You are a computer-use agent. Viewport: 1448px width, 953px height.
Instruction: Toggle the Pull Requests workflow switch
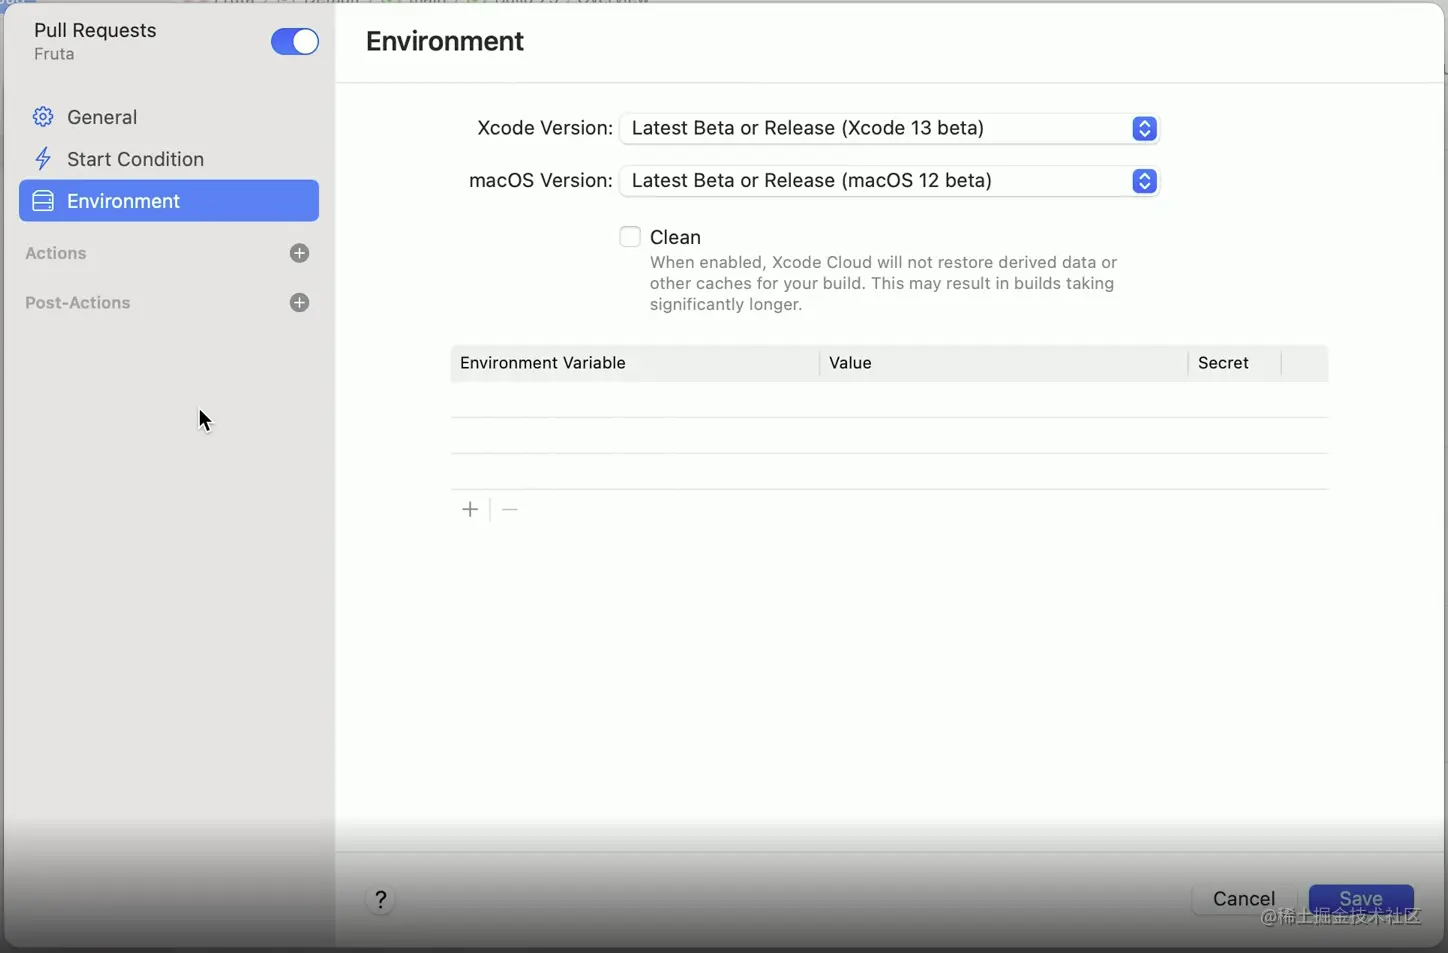tap(294, 41)
